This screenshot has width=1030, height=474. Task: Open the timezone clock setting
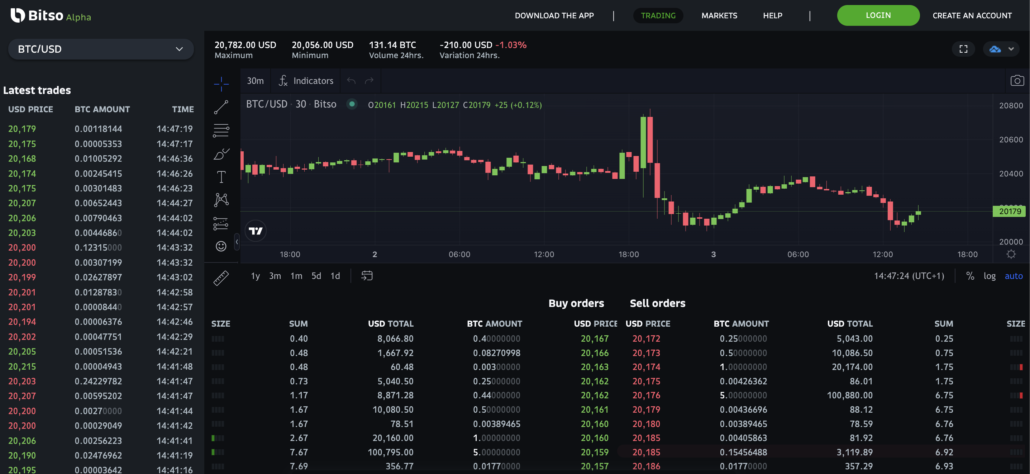[x=909, y=276]
